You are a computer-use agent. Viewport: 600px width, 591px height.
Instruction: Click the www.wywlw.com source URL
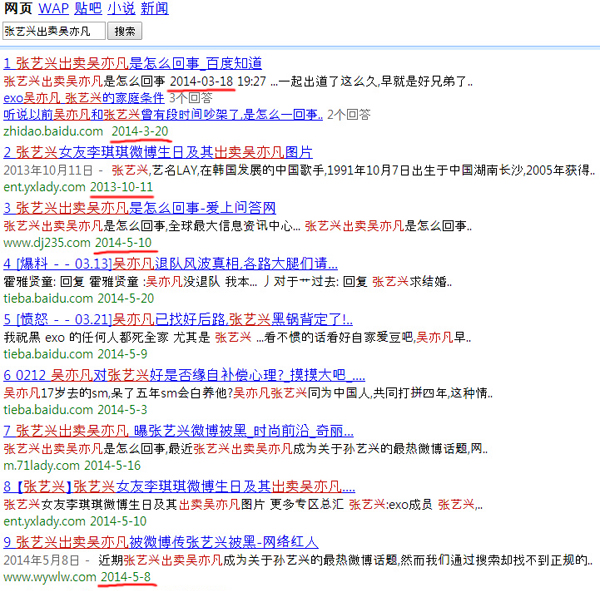click(x=48, y=577)
